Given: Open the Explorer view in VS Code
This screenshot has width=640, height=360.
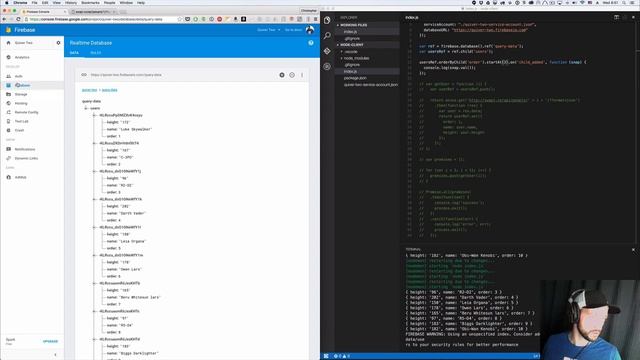Looking at the screenshot, I should click(x=327, y=20).
